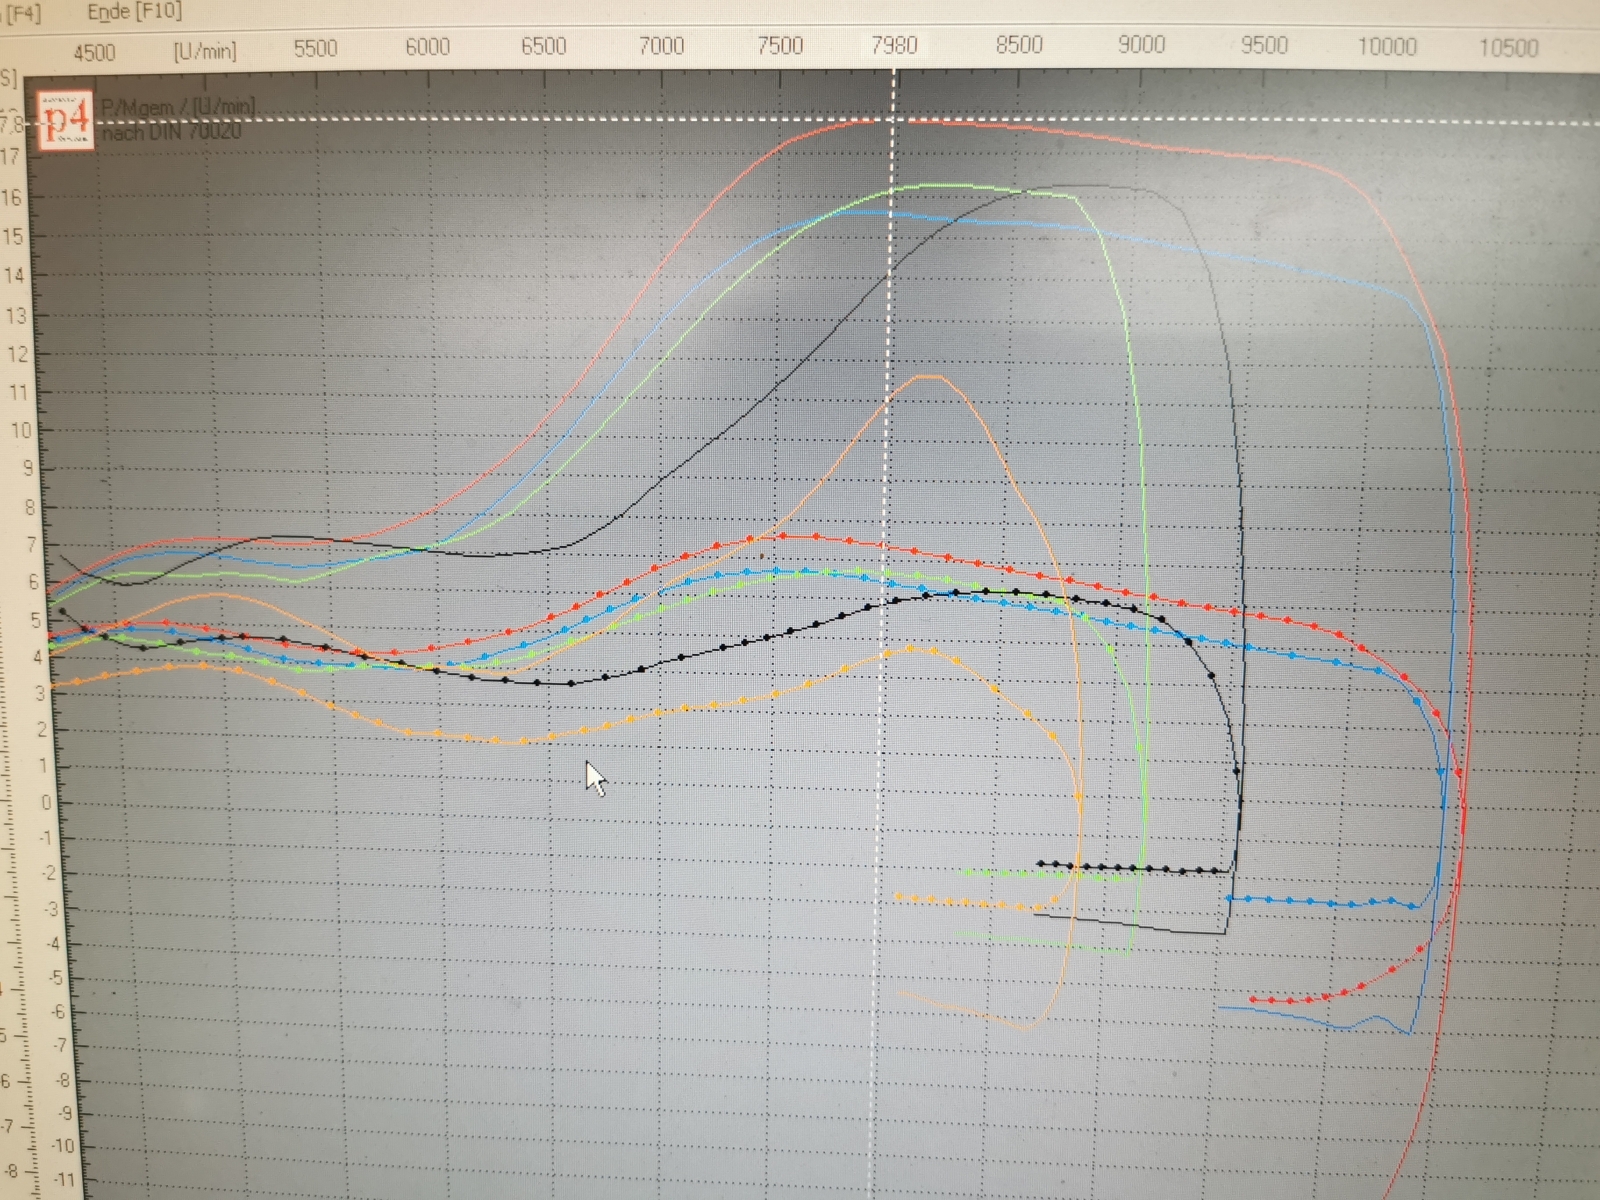Click the [U/min] axis unit label
Image resolution: width=1600 pixels, height=1200 pixels.
(204, 51)
